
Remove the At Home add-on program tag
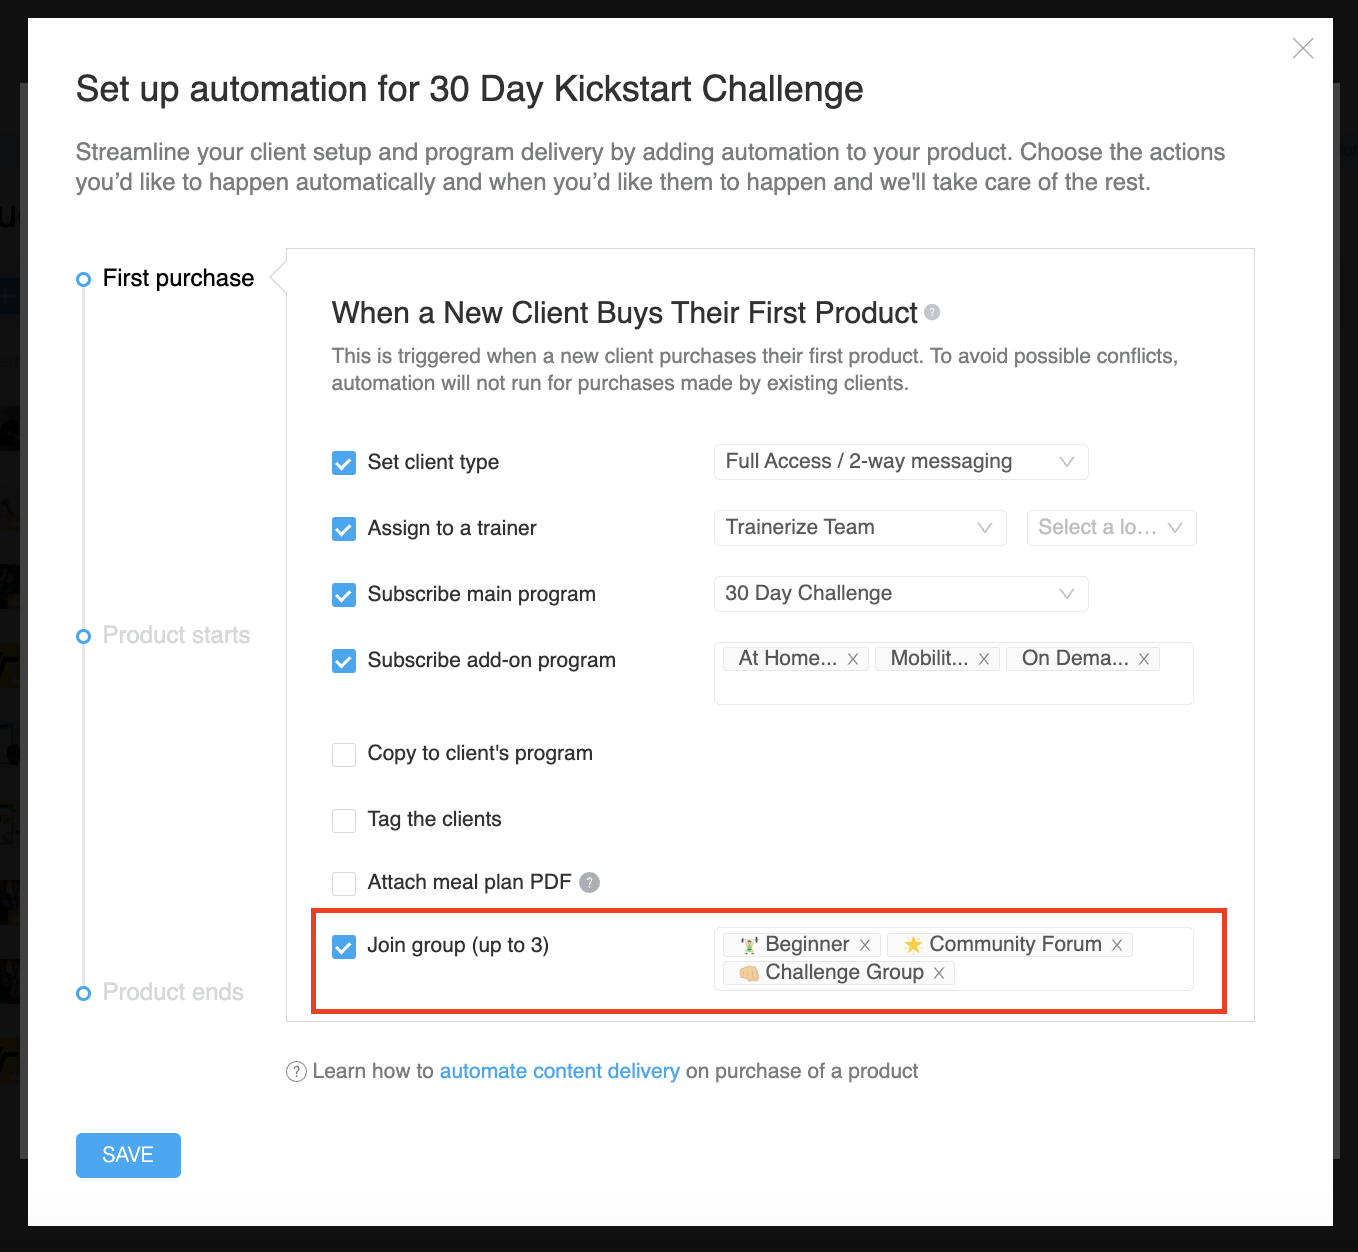(x=853, y=659)
